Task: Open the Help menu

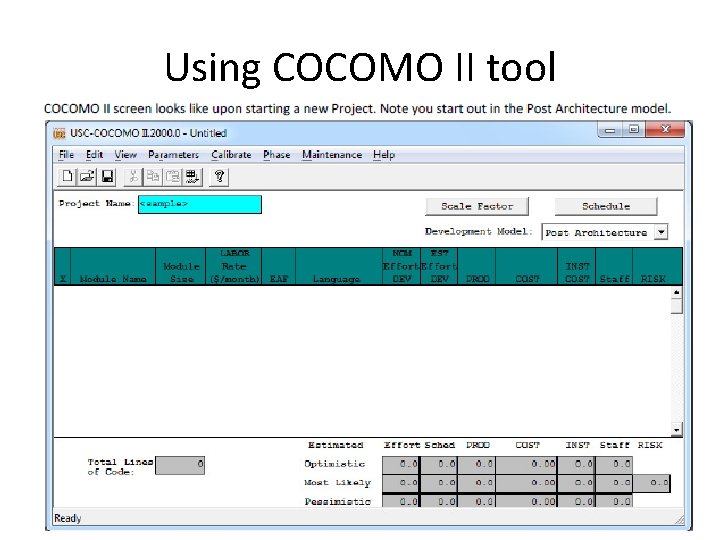Action: tap(384, 155)
